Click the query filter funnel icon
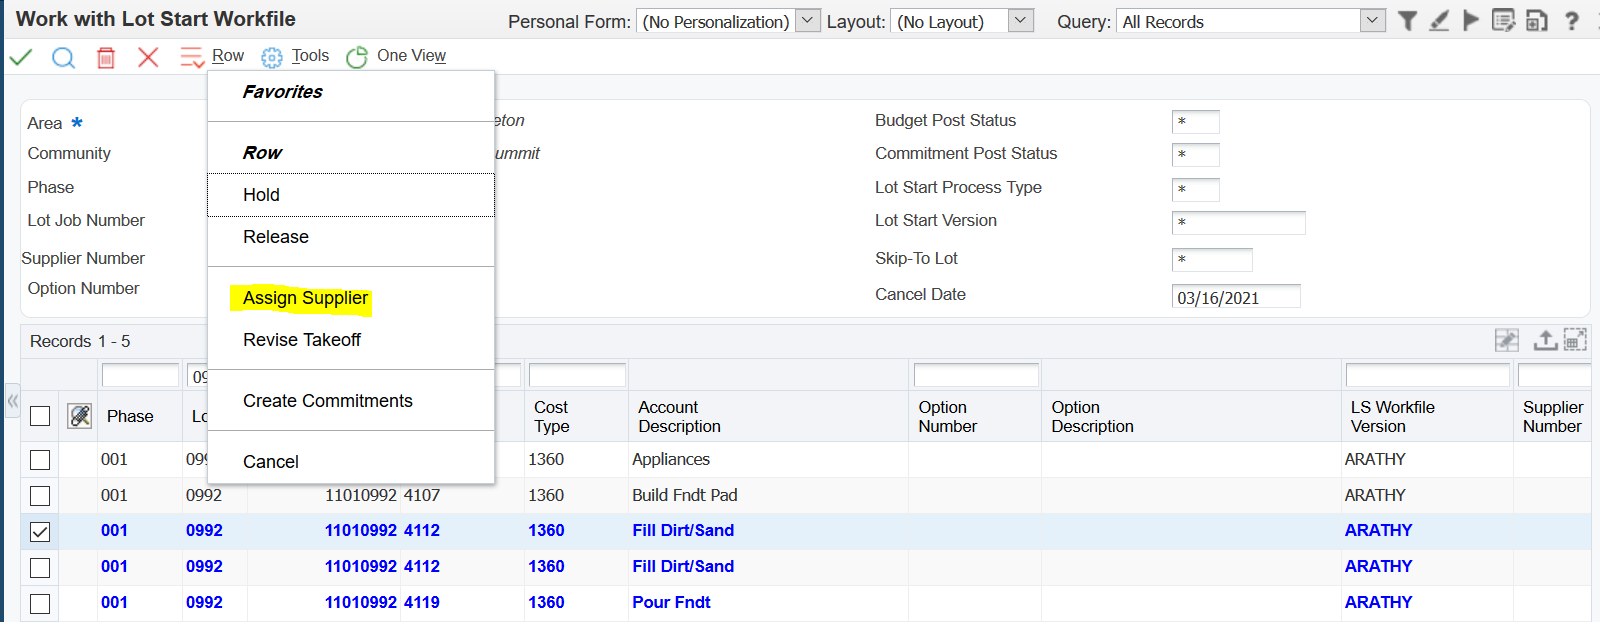 (x=1407, y=20)
